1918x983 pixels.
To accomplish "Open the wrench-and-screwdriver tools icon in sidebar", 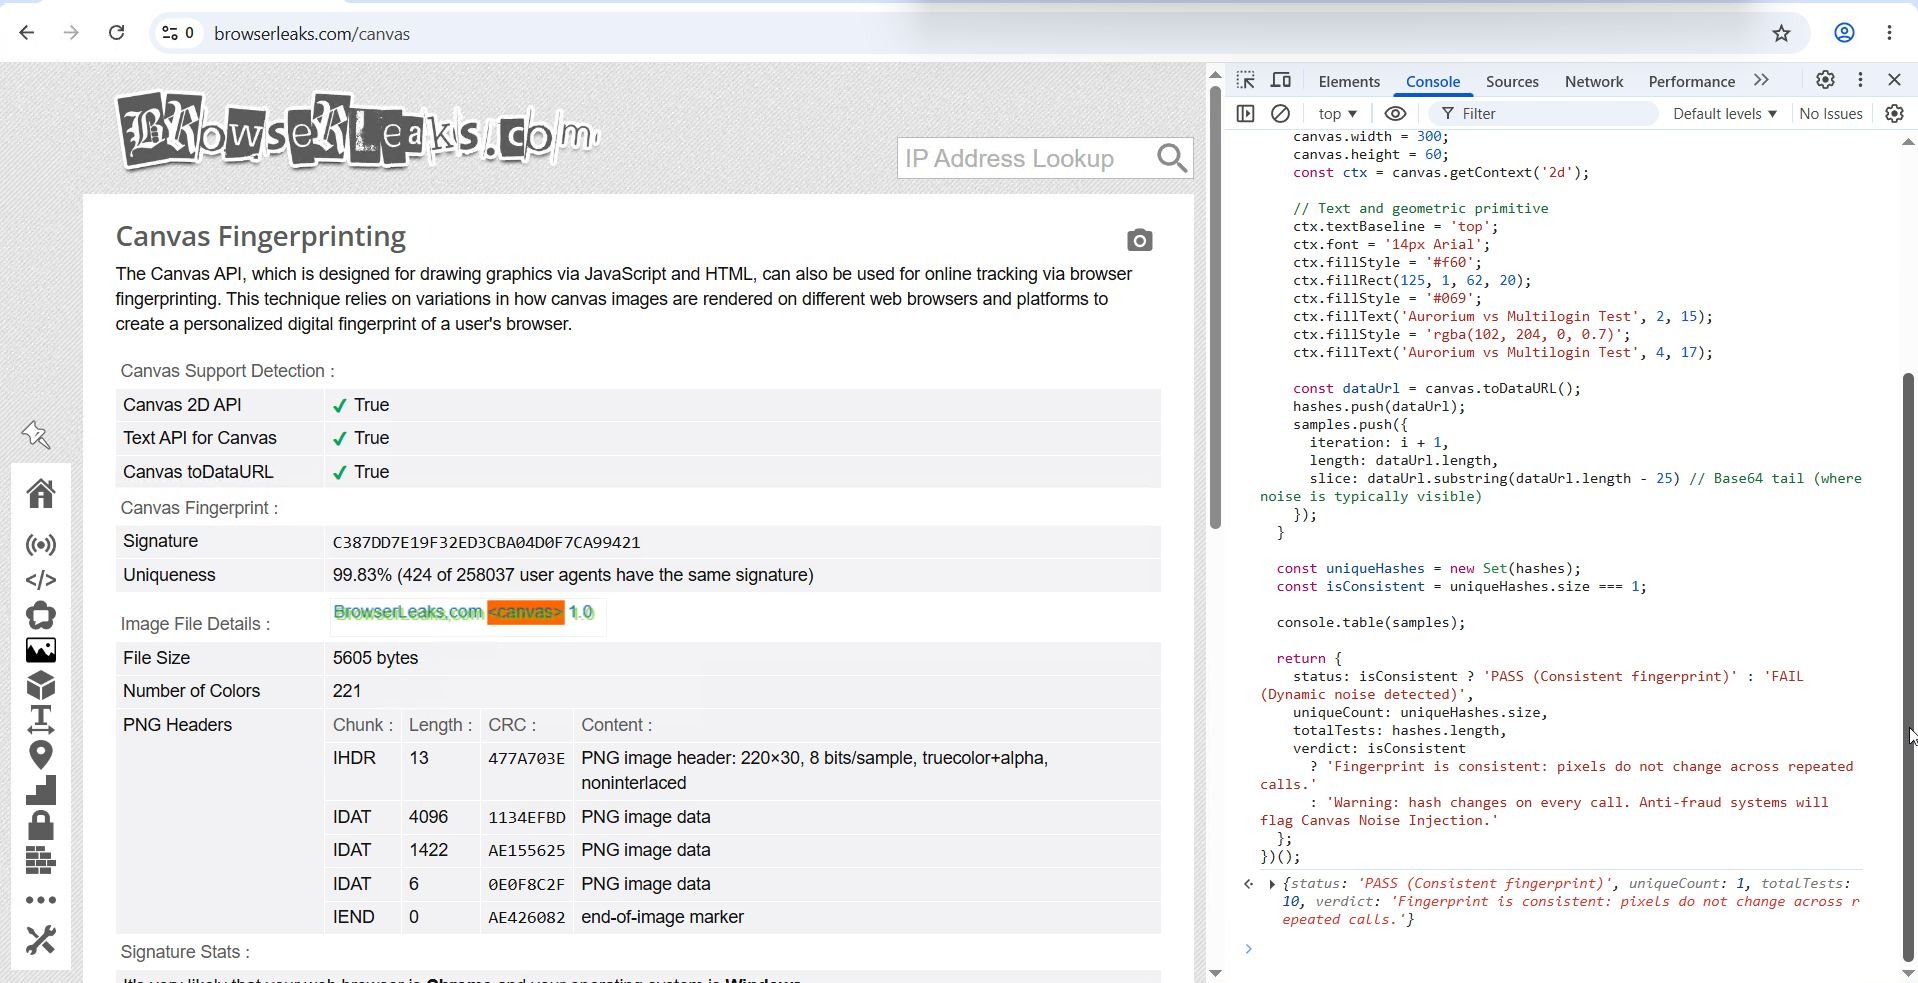I will point(41,941).
